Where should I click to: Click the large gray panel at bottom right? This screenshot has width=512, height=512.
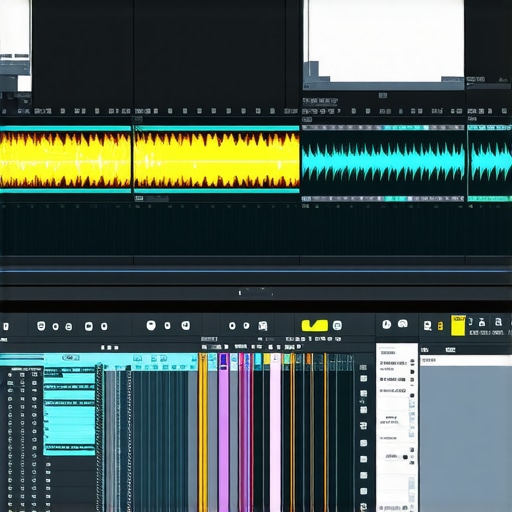coord(466,438)
